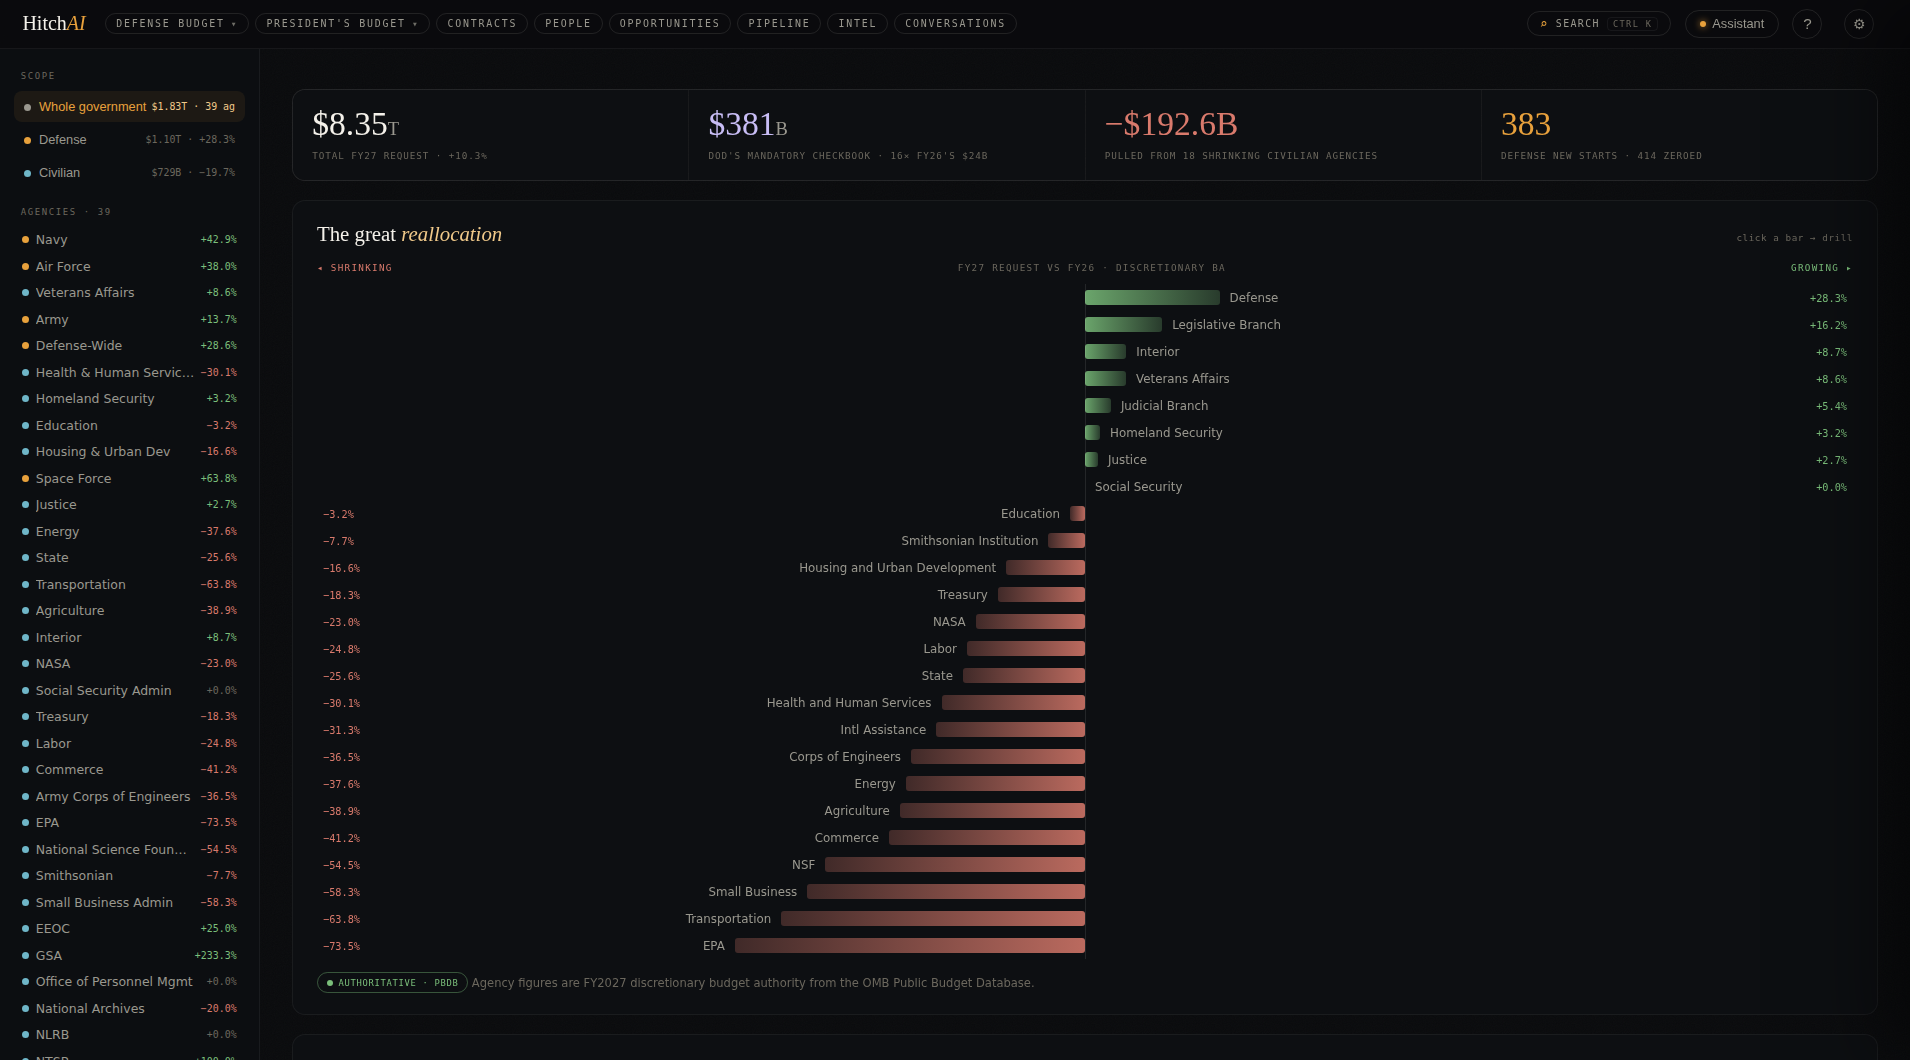
Task: Open the People tab
Action: tap(568, 23)
